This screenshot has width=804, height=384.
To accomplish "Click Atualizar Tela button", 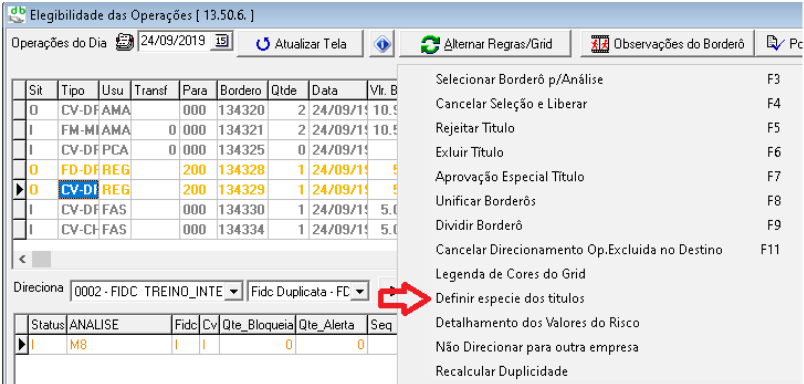I will [300, 44].
